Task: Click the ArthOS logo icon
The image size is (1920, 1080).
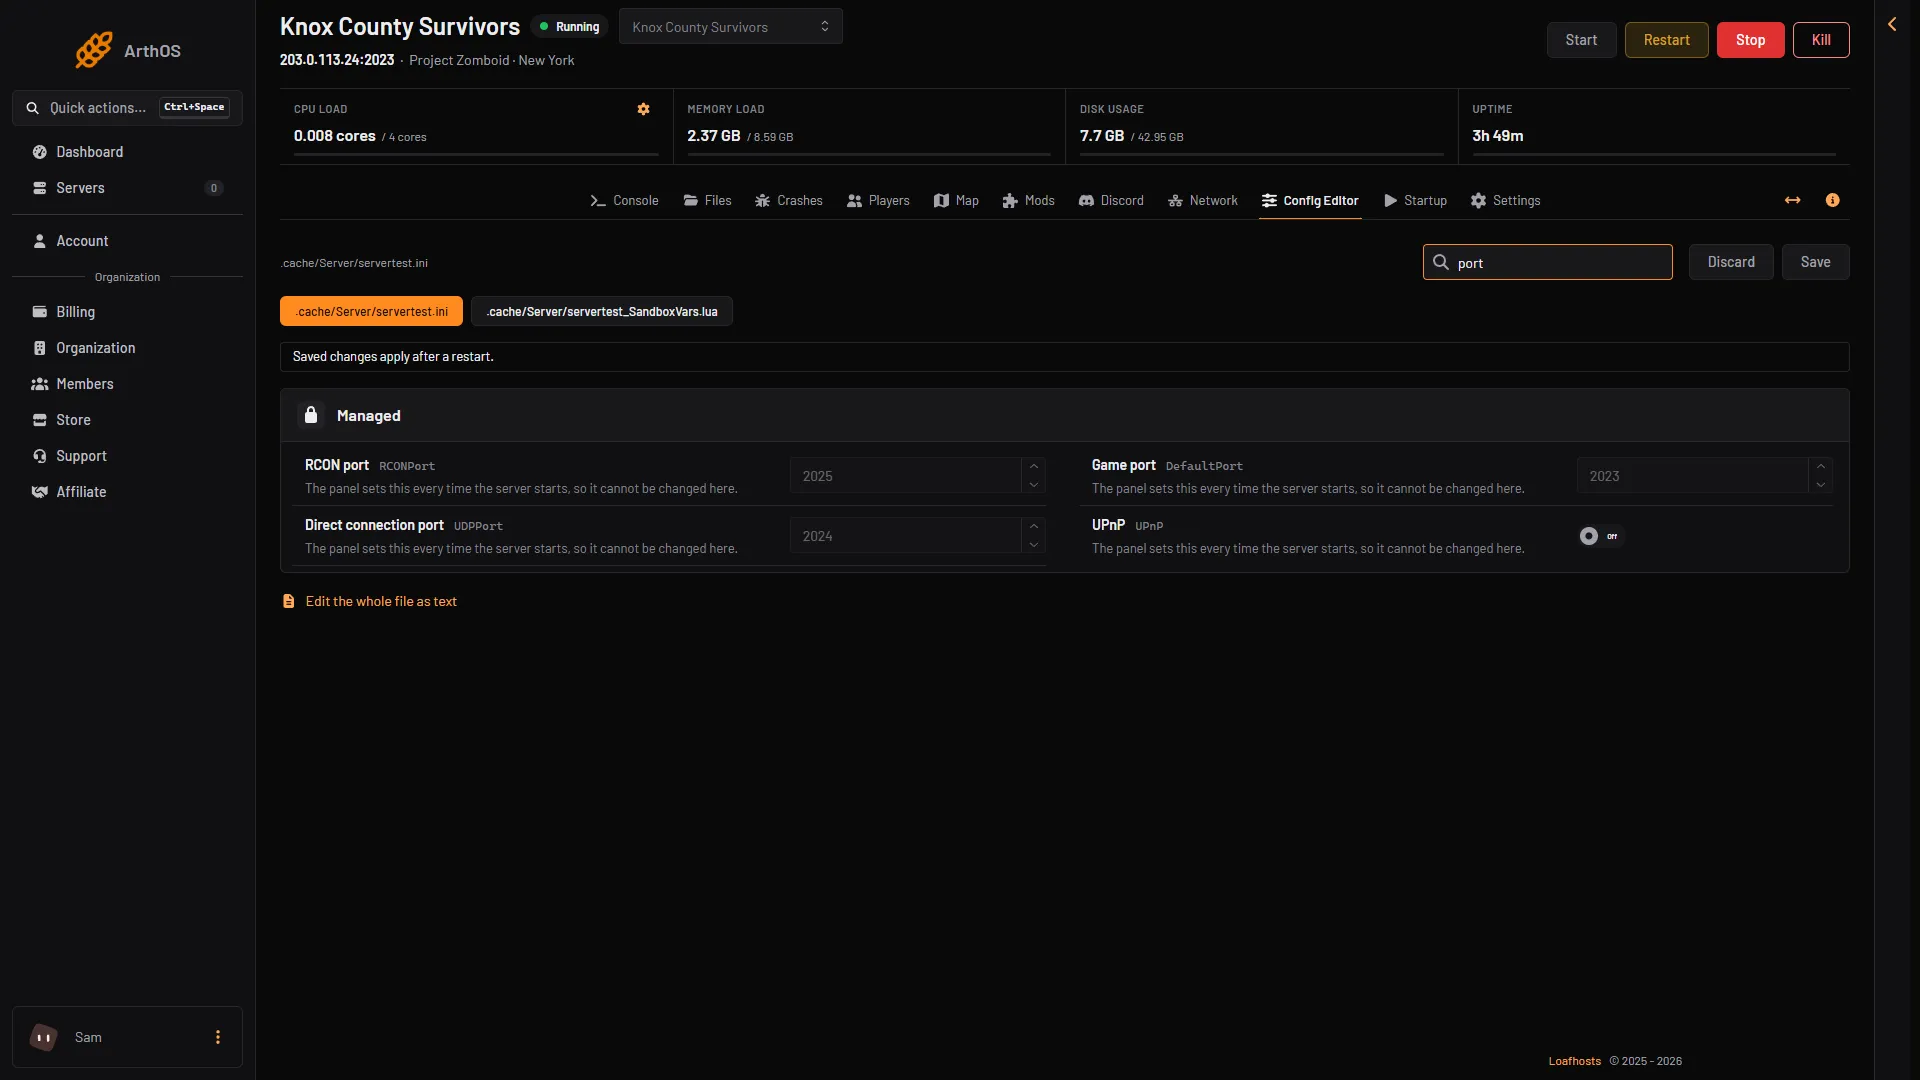Action: click(94, 50)
